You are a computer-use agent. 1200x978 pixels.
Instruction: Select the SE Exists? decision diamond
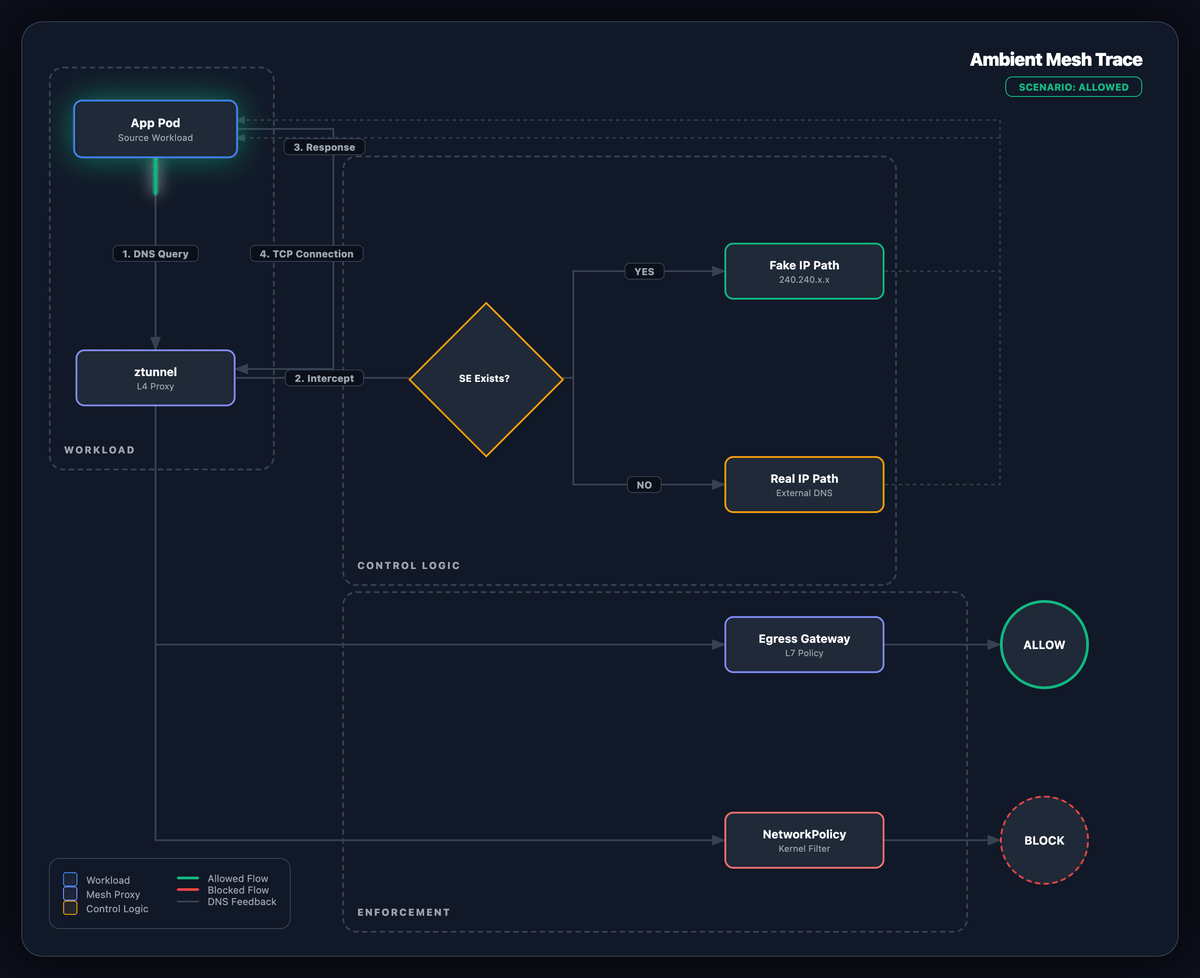[485, 379]
